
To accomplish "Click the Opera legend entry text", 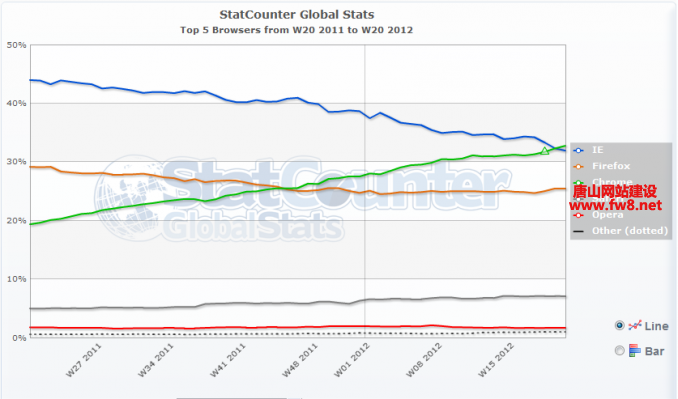I will [608, 215].
